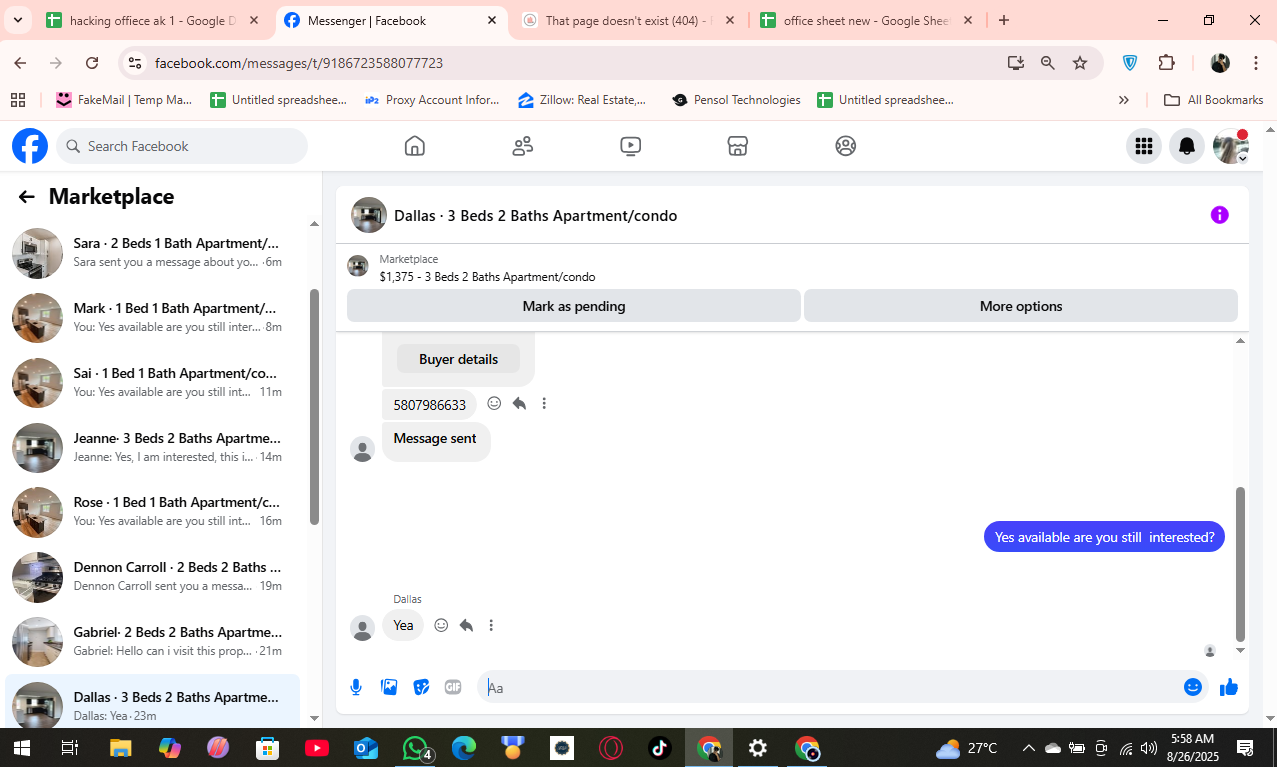Open a new browser tab
Screen dimensions: 1277x767
click(x=1004, y=20)
